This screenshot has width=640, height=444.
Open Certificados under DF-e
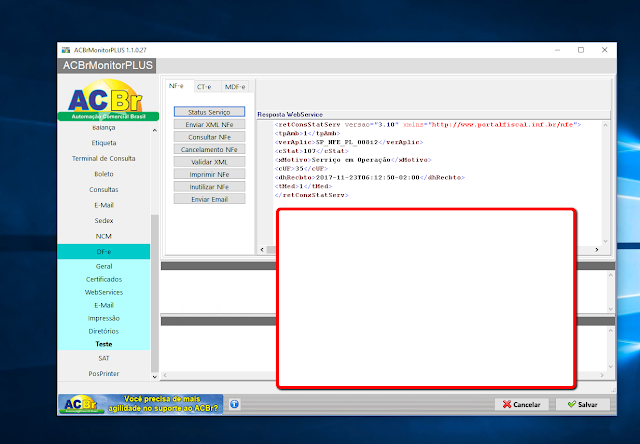point(104,279)
